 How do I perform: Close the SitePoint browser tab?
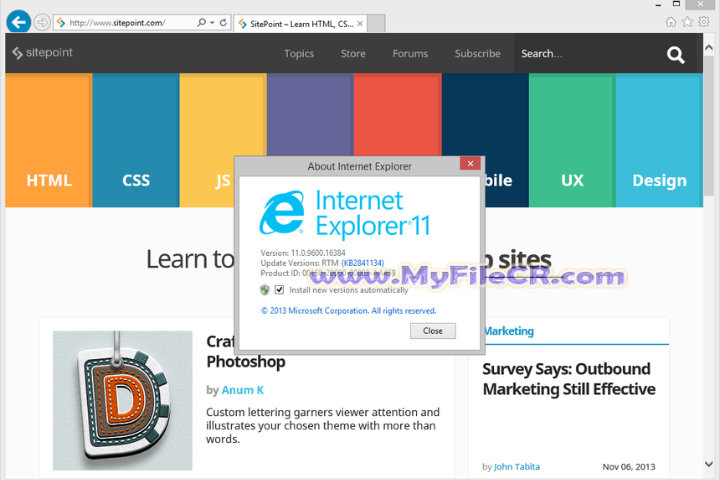coord(360,23)
